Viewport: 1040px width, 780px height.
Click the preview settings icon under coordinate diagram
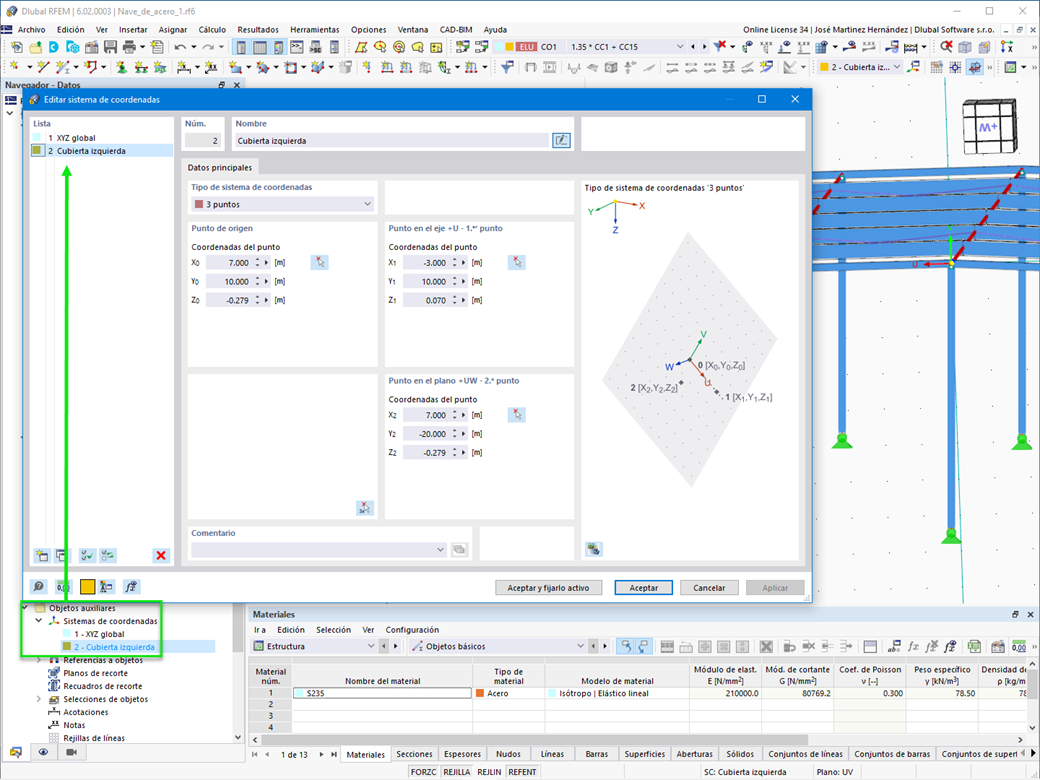point(594,549)
